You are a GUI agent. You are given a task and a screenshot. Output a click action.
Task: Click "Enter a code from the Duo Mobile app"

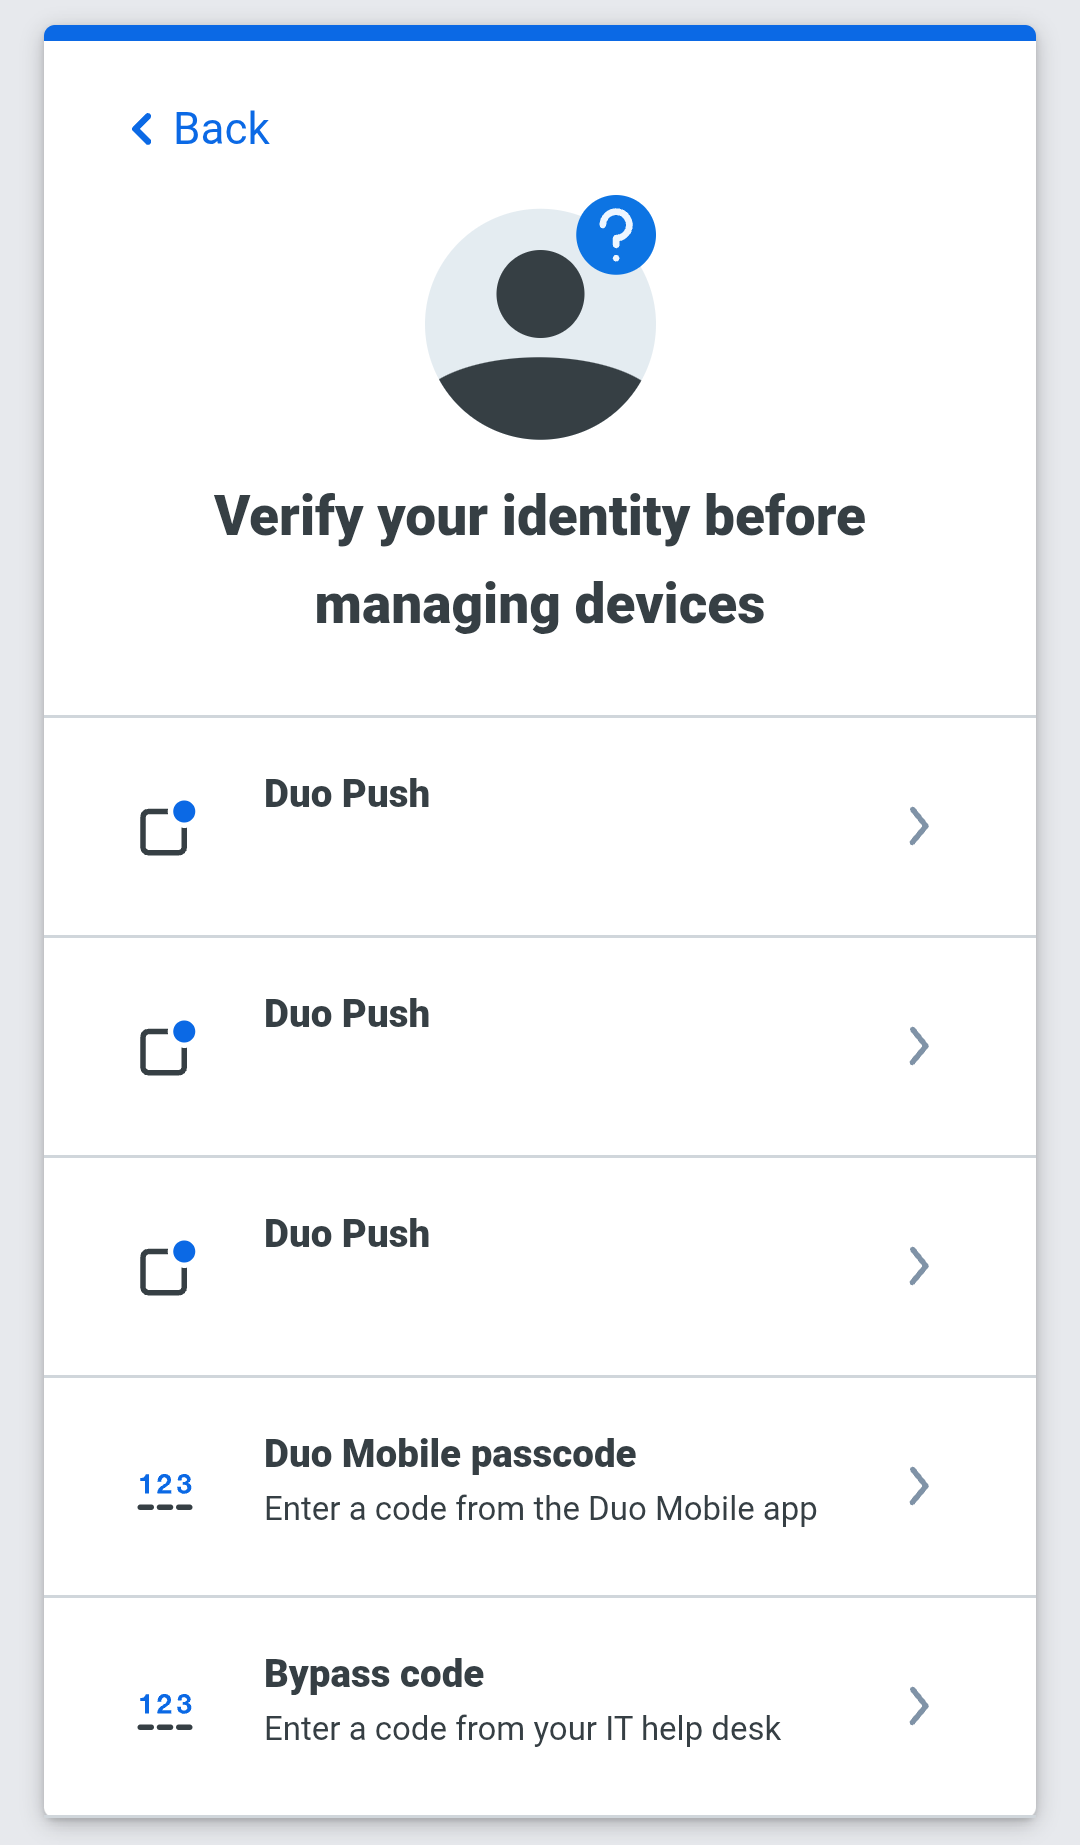[x=540, y=1509]
